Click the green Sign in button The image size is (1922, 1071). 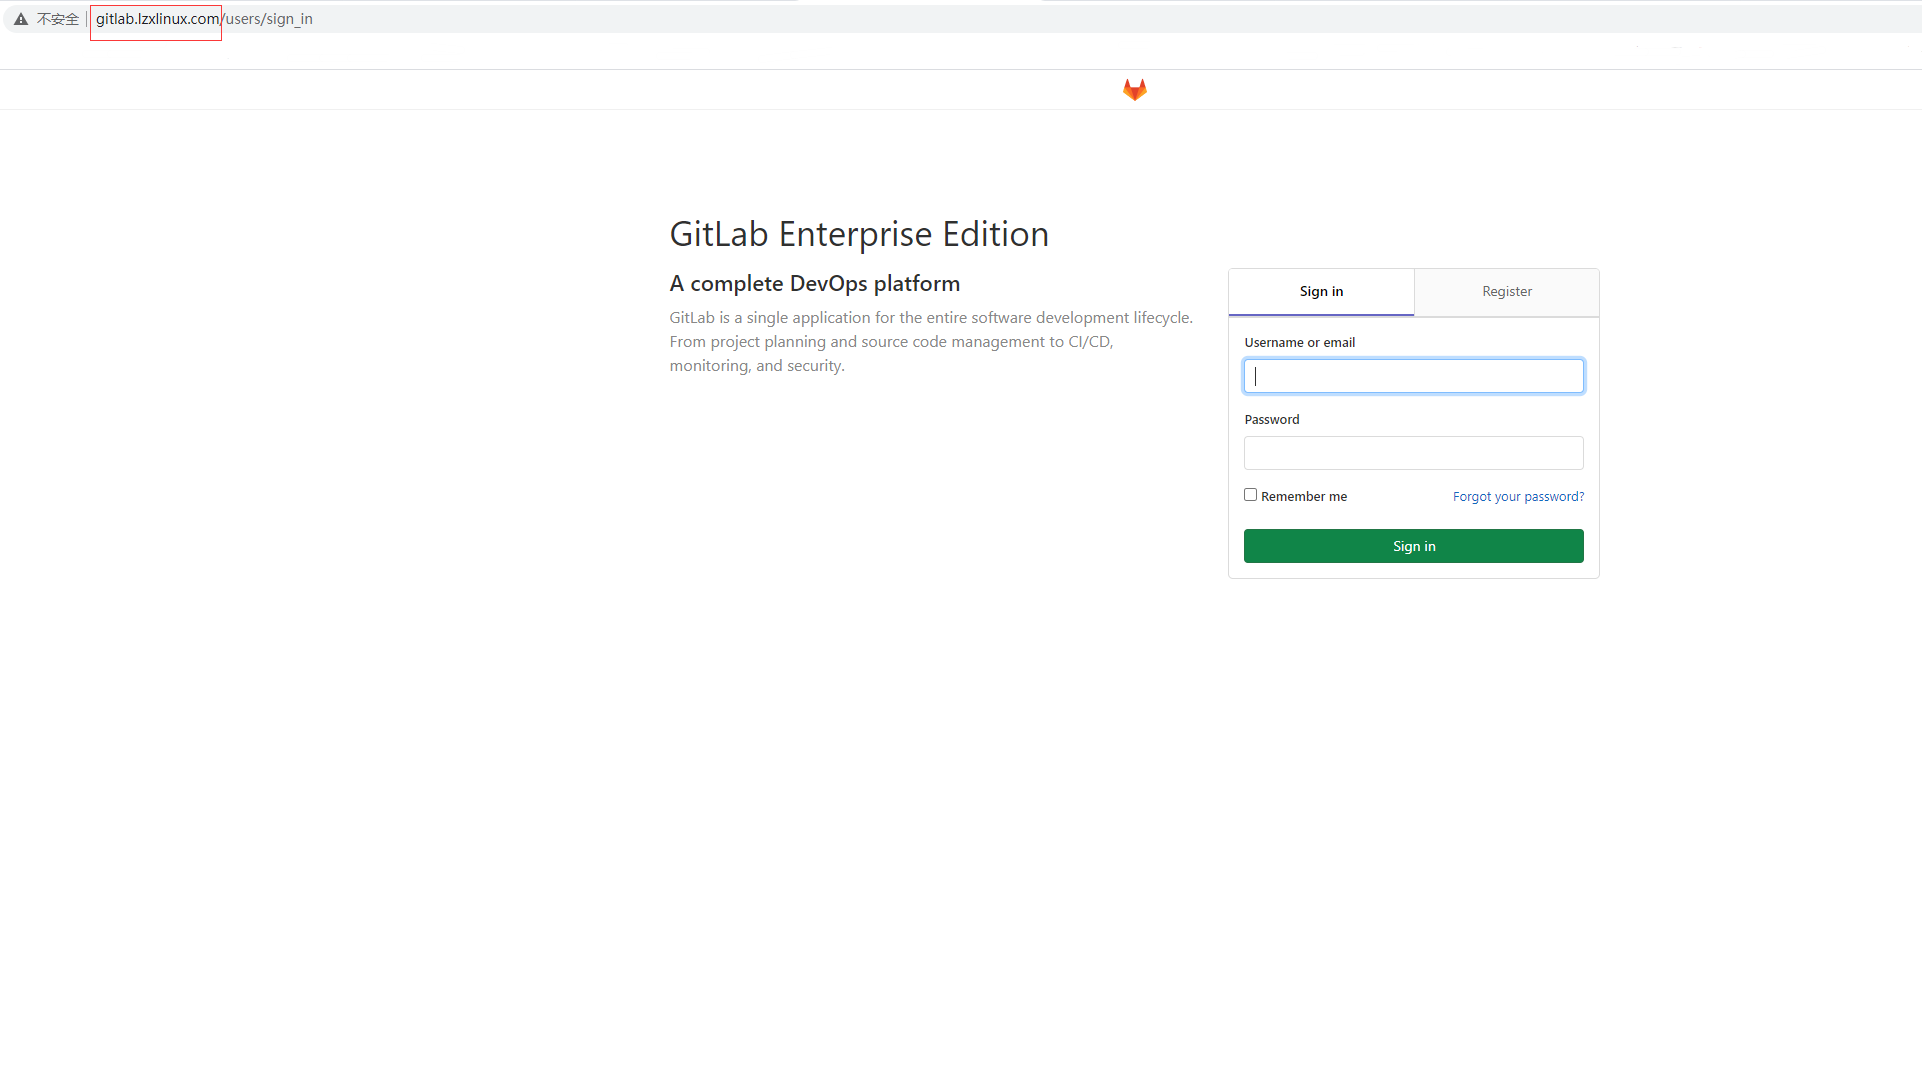pos(1414,546)
